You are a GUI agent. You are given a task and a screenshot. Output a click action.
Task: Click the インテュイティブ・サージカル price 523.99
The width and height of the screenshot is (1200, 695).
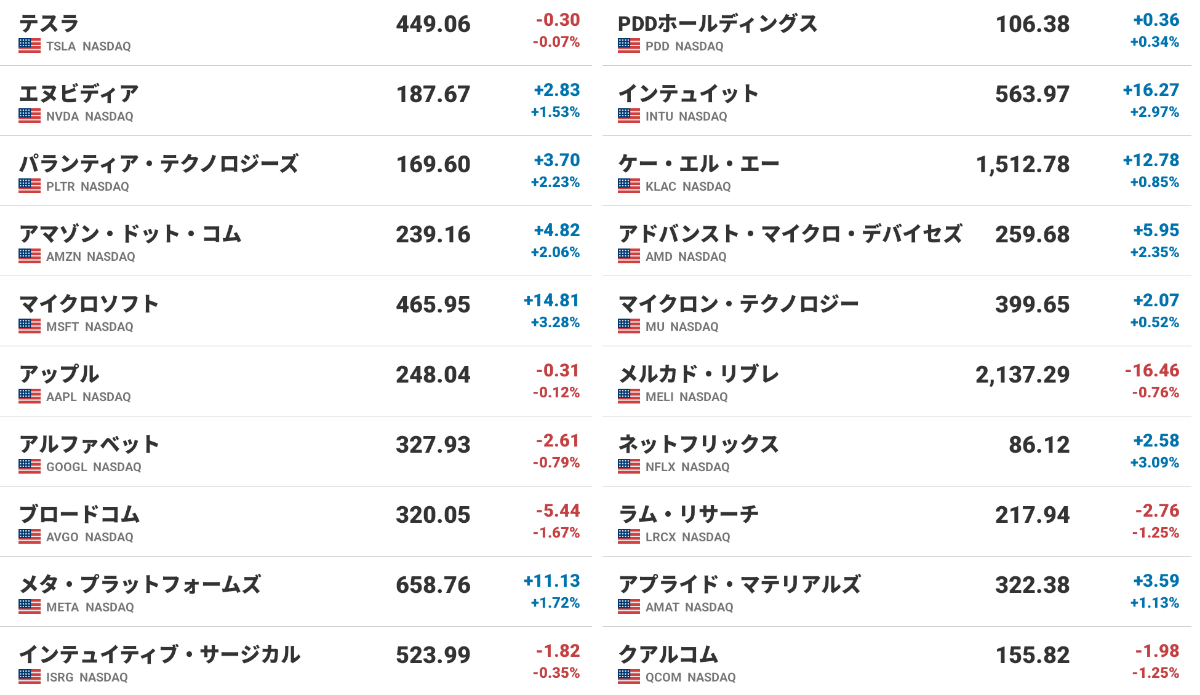tap(433, 655)
